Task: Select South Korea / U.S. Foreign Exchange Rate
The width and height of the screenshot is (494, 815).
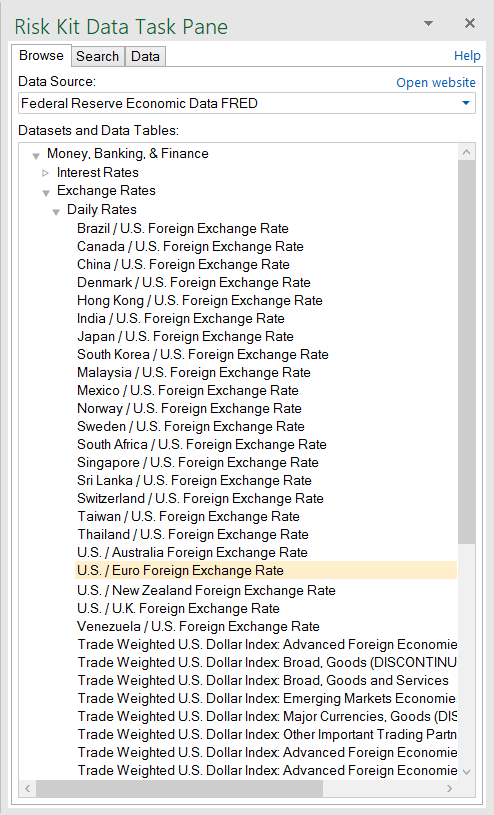Action: pos(203,354)
